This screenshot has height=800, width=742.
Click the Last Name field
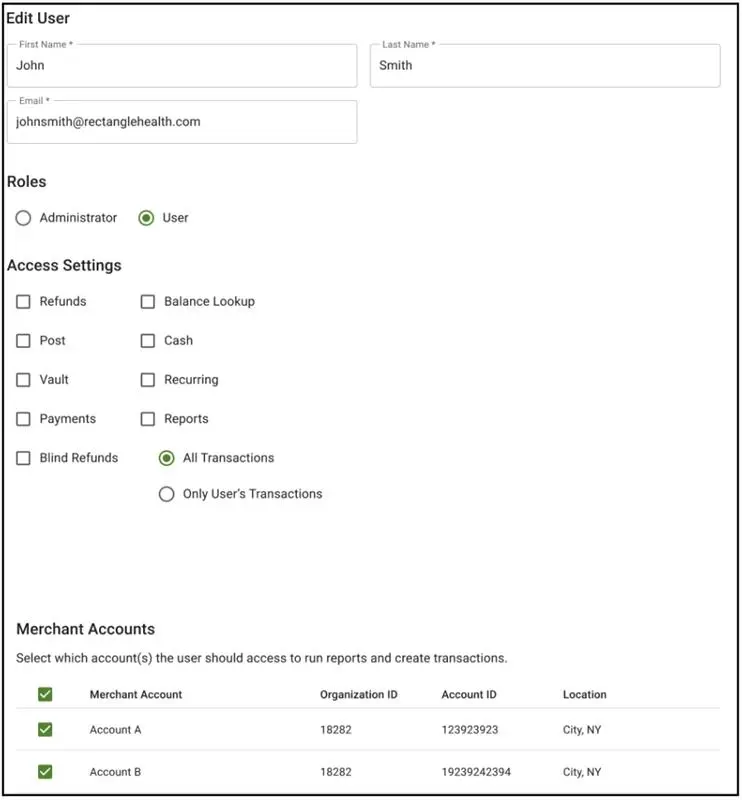coord(545,65)
